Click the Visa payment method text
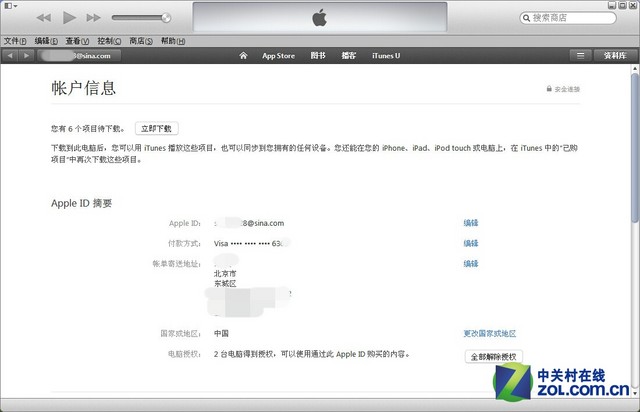 coord(251,243)
